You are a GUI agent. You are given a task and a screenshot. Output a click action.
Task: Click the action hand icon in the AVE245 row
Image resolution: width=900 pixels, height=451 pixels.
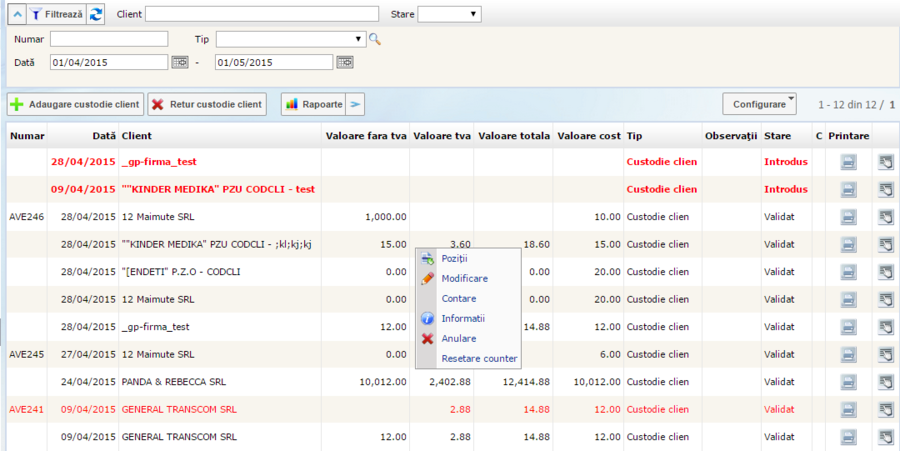tap(886, 353)
